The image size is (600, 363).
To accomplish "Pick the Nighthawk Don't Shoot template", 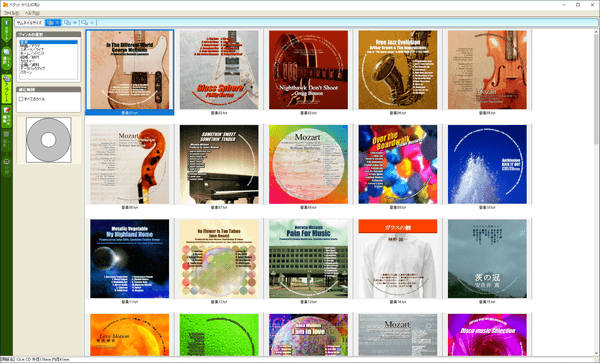I will tap(308, 70).
